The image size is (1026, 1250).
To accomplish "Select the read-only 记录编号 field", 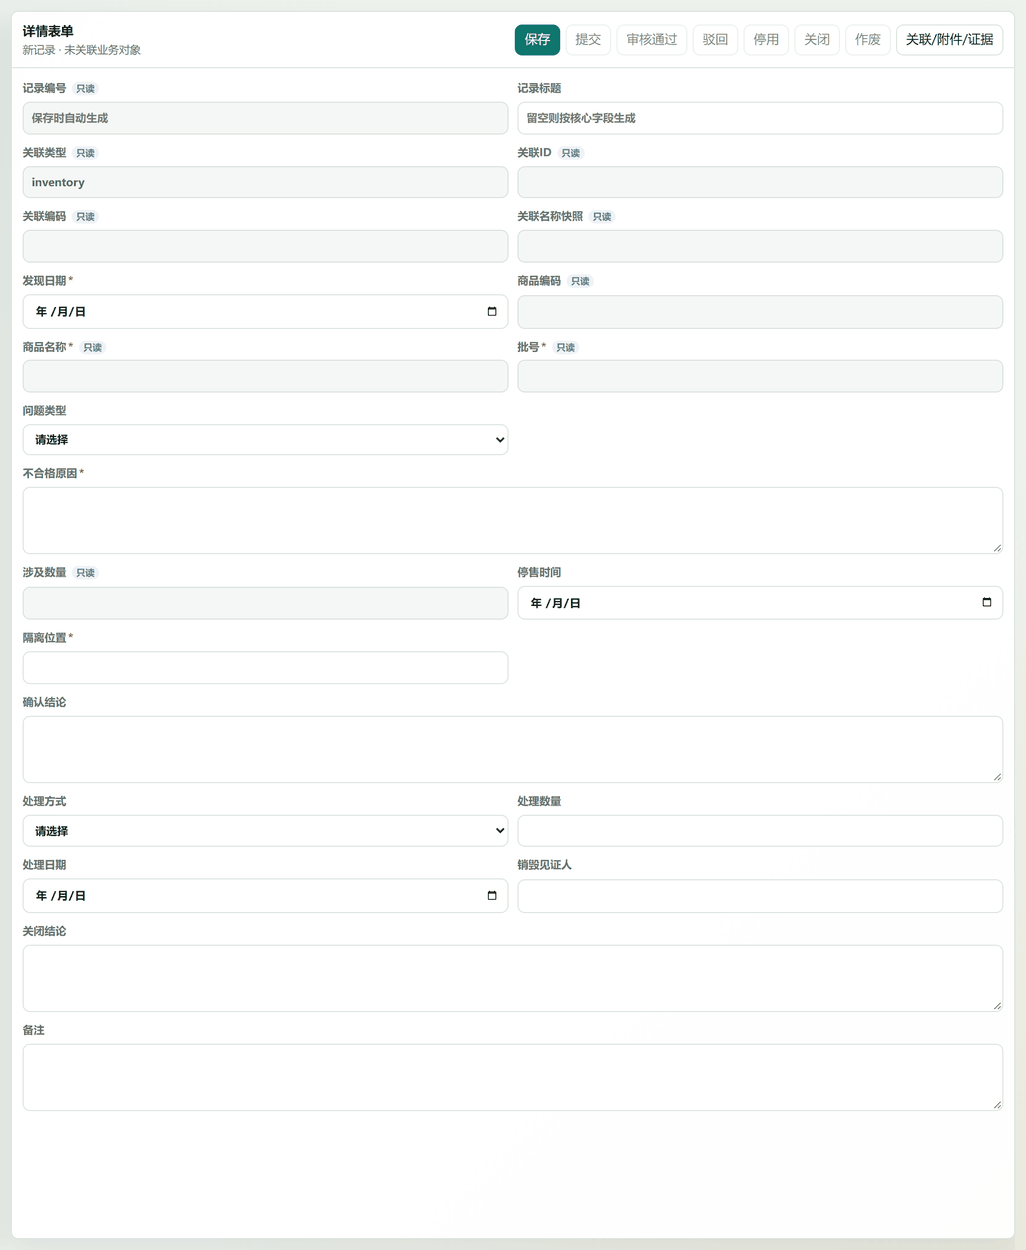I will [265, 118].
